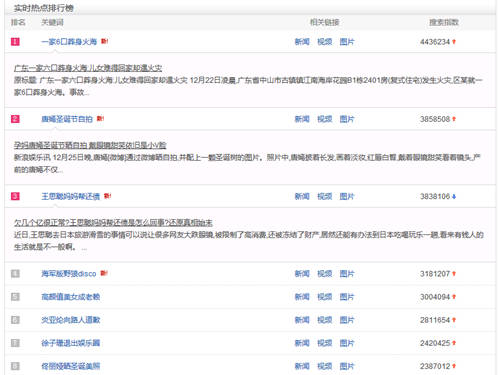Open 视频 link for 一家6口葬身火海
This screenshot has height=375, width=500.
click(325, 42)
